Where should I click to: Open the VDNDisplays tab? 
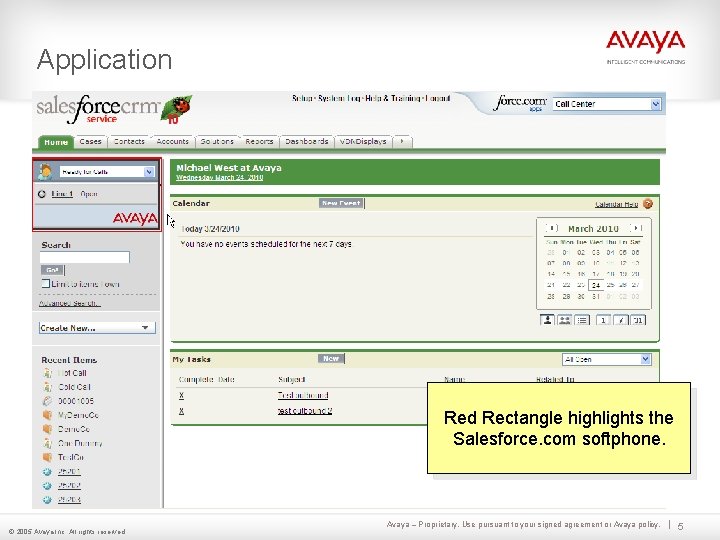(x=363, y=141)
